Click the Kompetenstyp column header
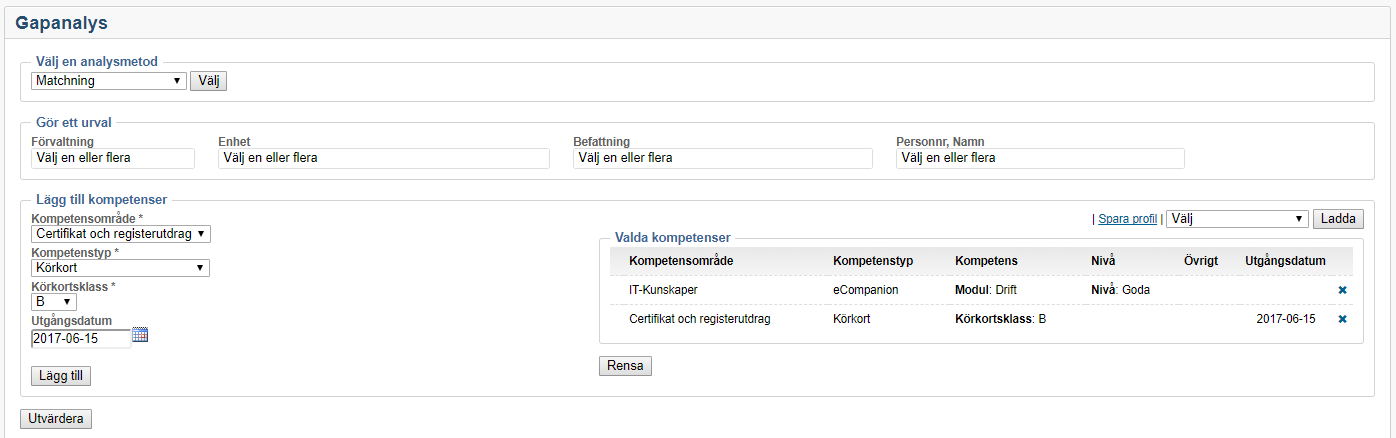This screenshot has width=1396, height=438. (x=871, y=261)
